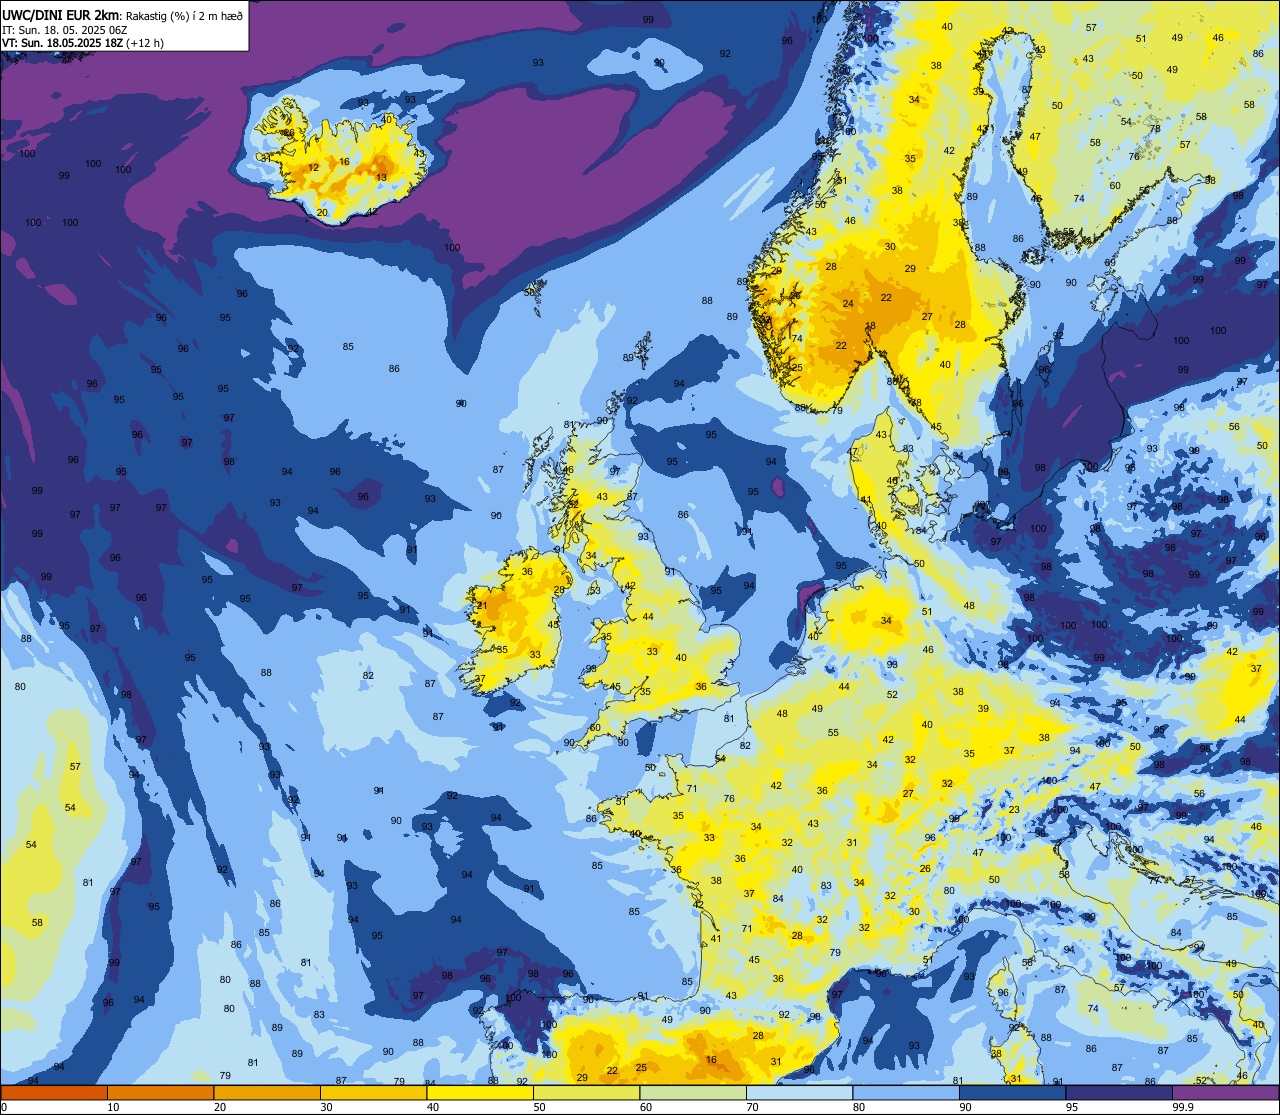Click the legend swatch below 10 percent
The height and width of the screenshot is (1115, 1280).
click(x=54, y=1092)
